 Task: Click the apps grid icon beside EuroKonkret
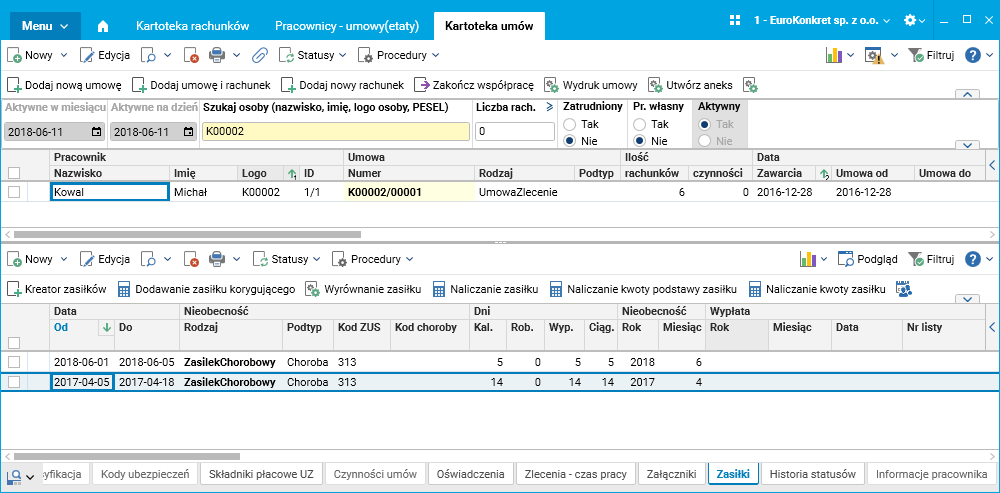(x=734, y=20)
